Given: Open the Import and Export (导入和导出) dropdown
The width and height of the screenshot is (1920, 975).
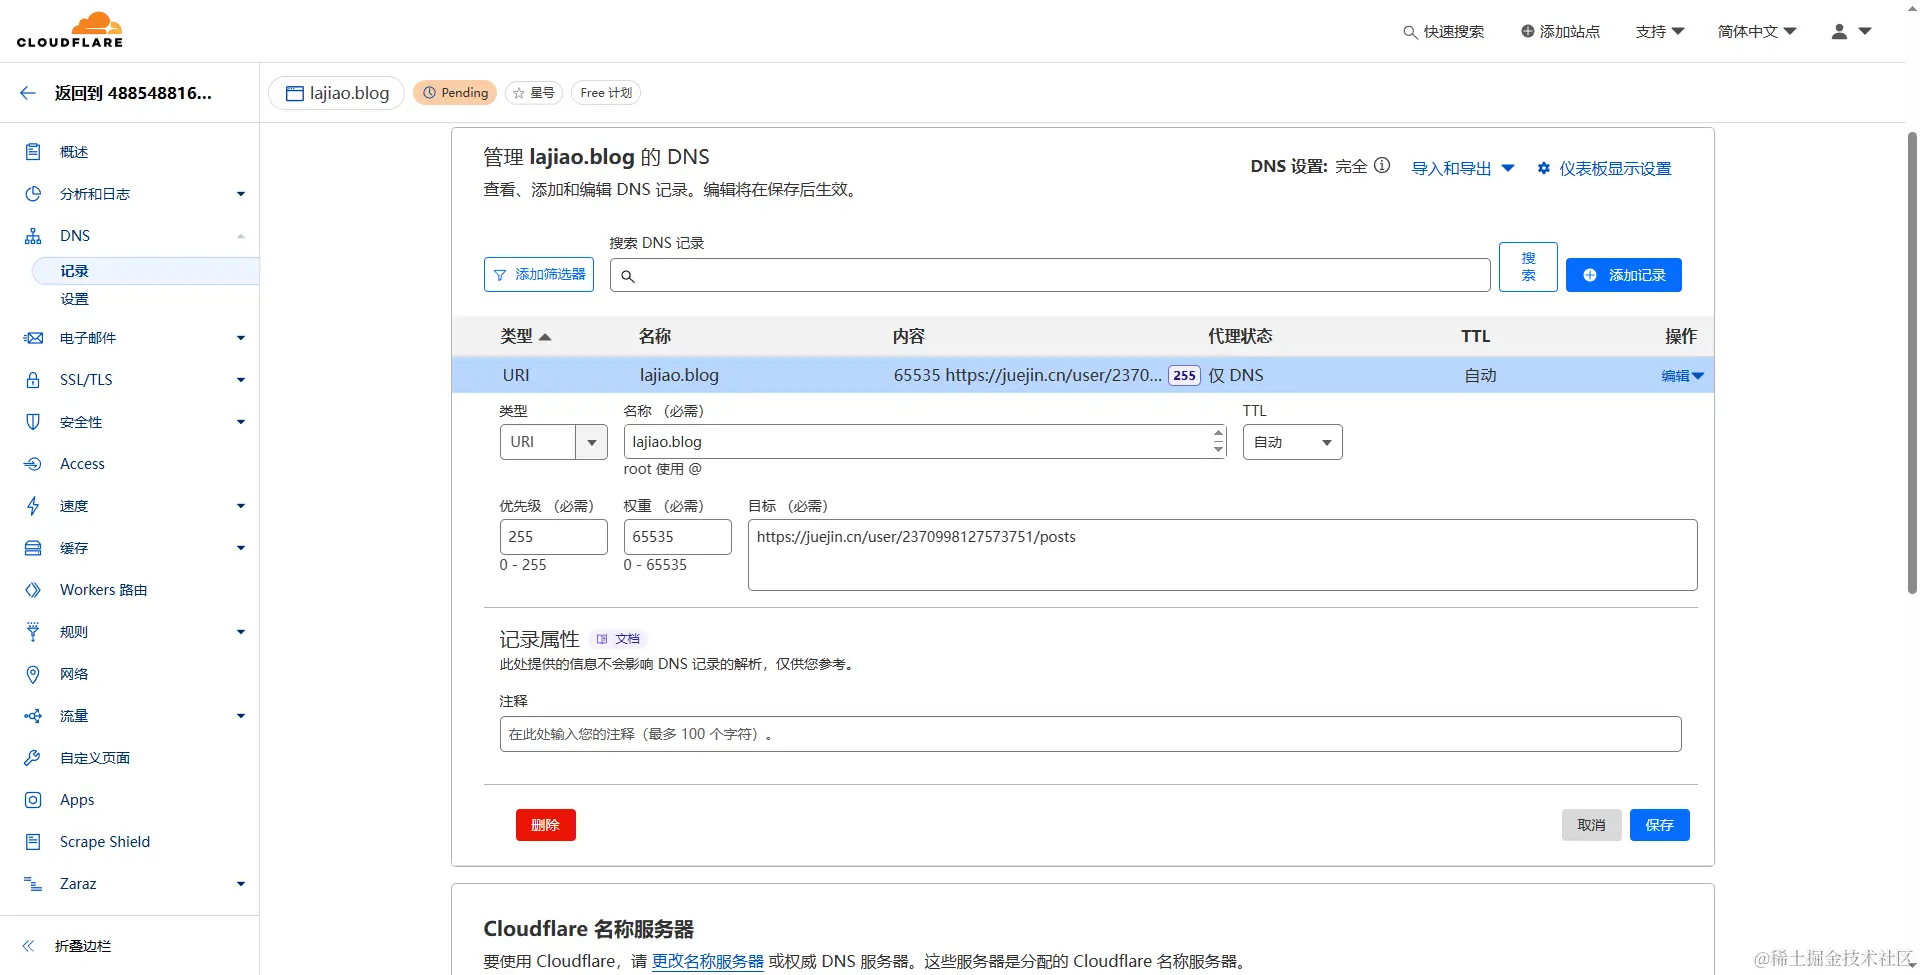Looking at the screenshot, I should [1463, 168].
